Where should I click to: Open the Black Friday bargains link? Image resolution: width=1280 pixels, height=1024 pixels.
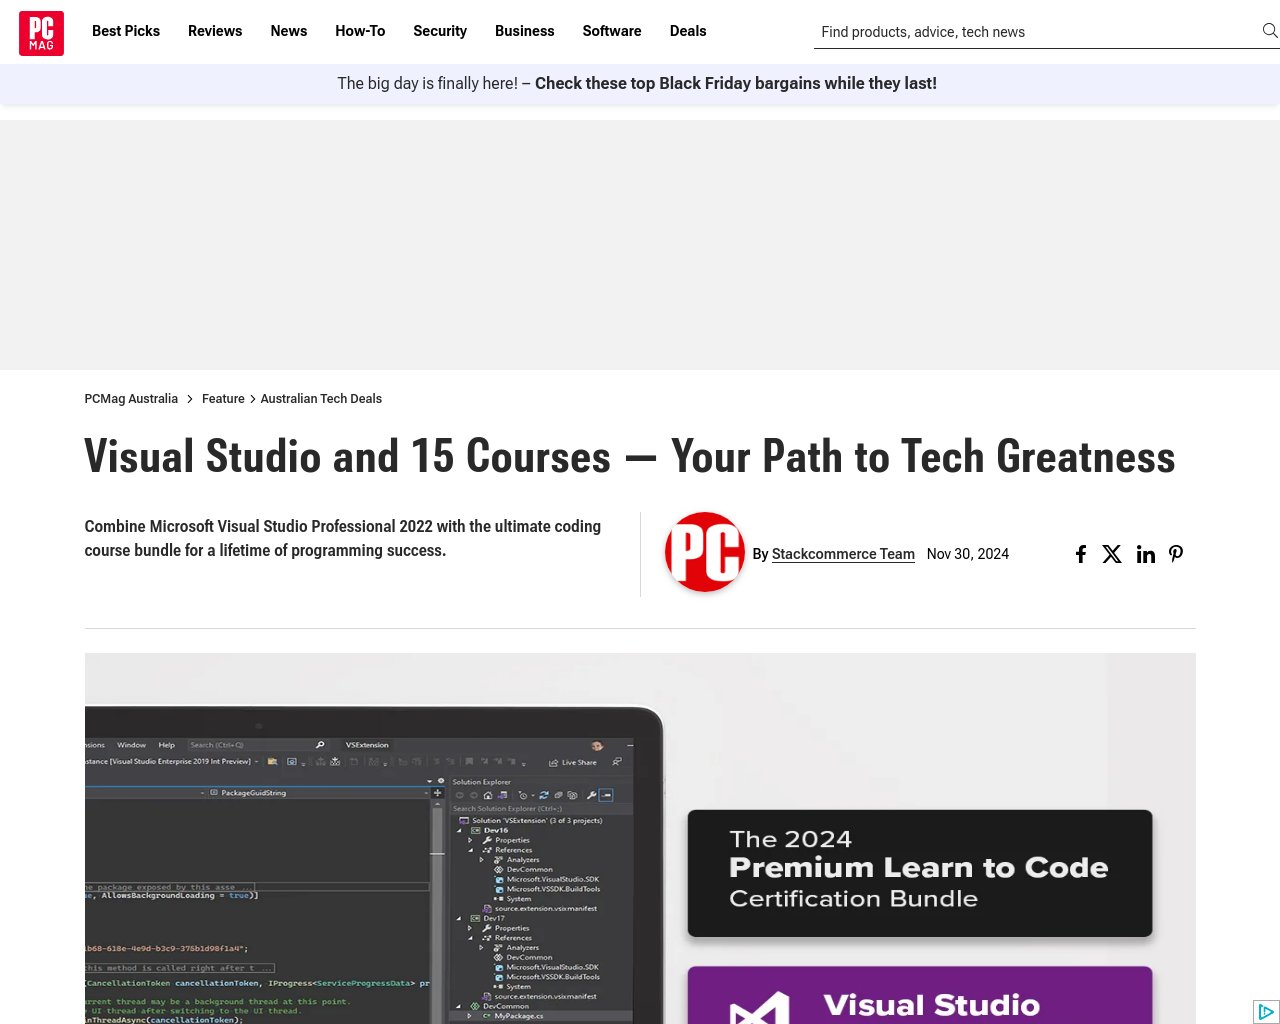(x=735, y=84)
